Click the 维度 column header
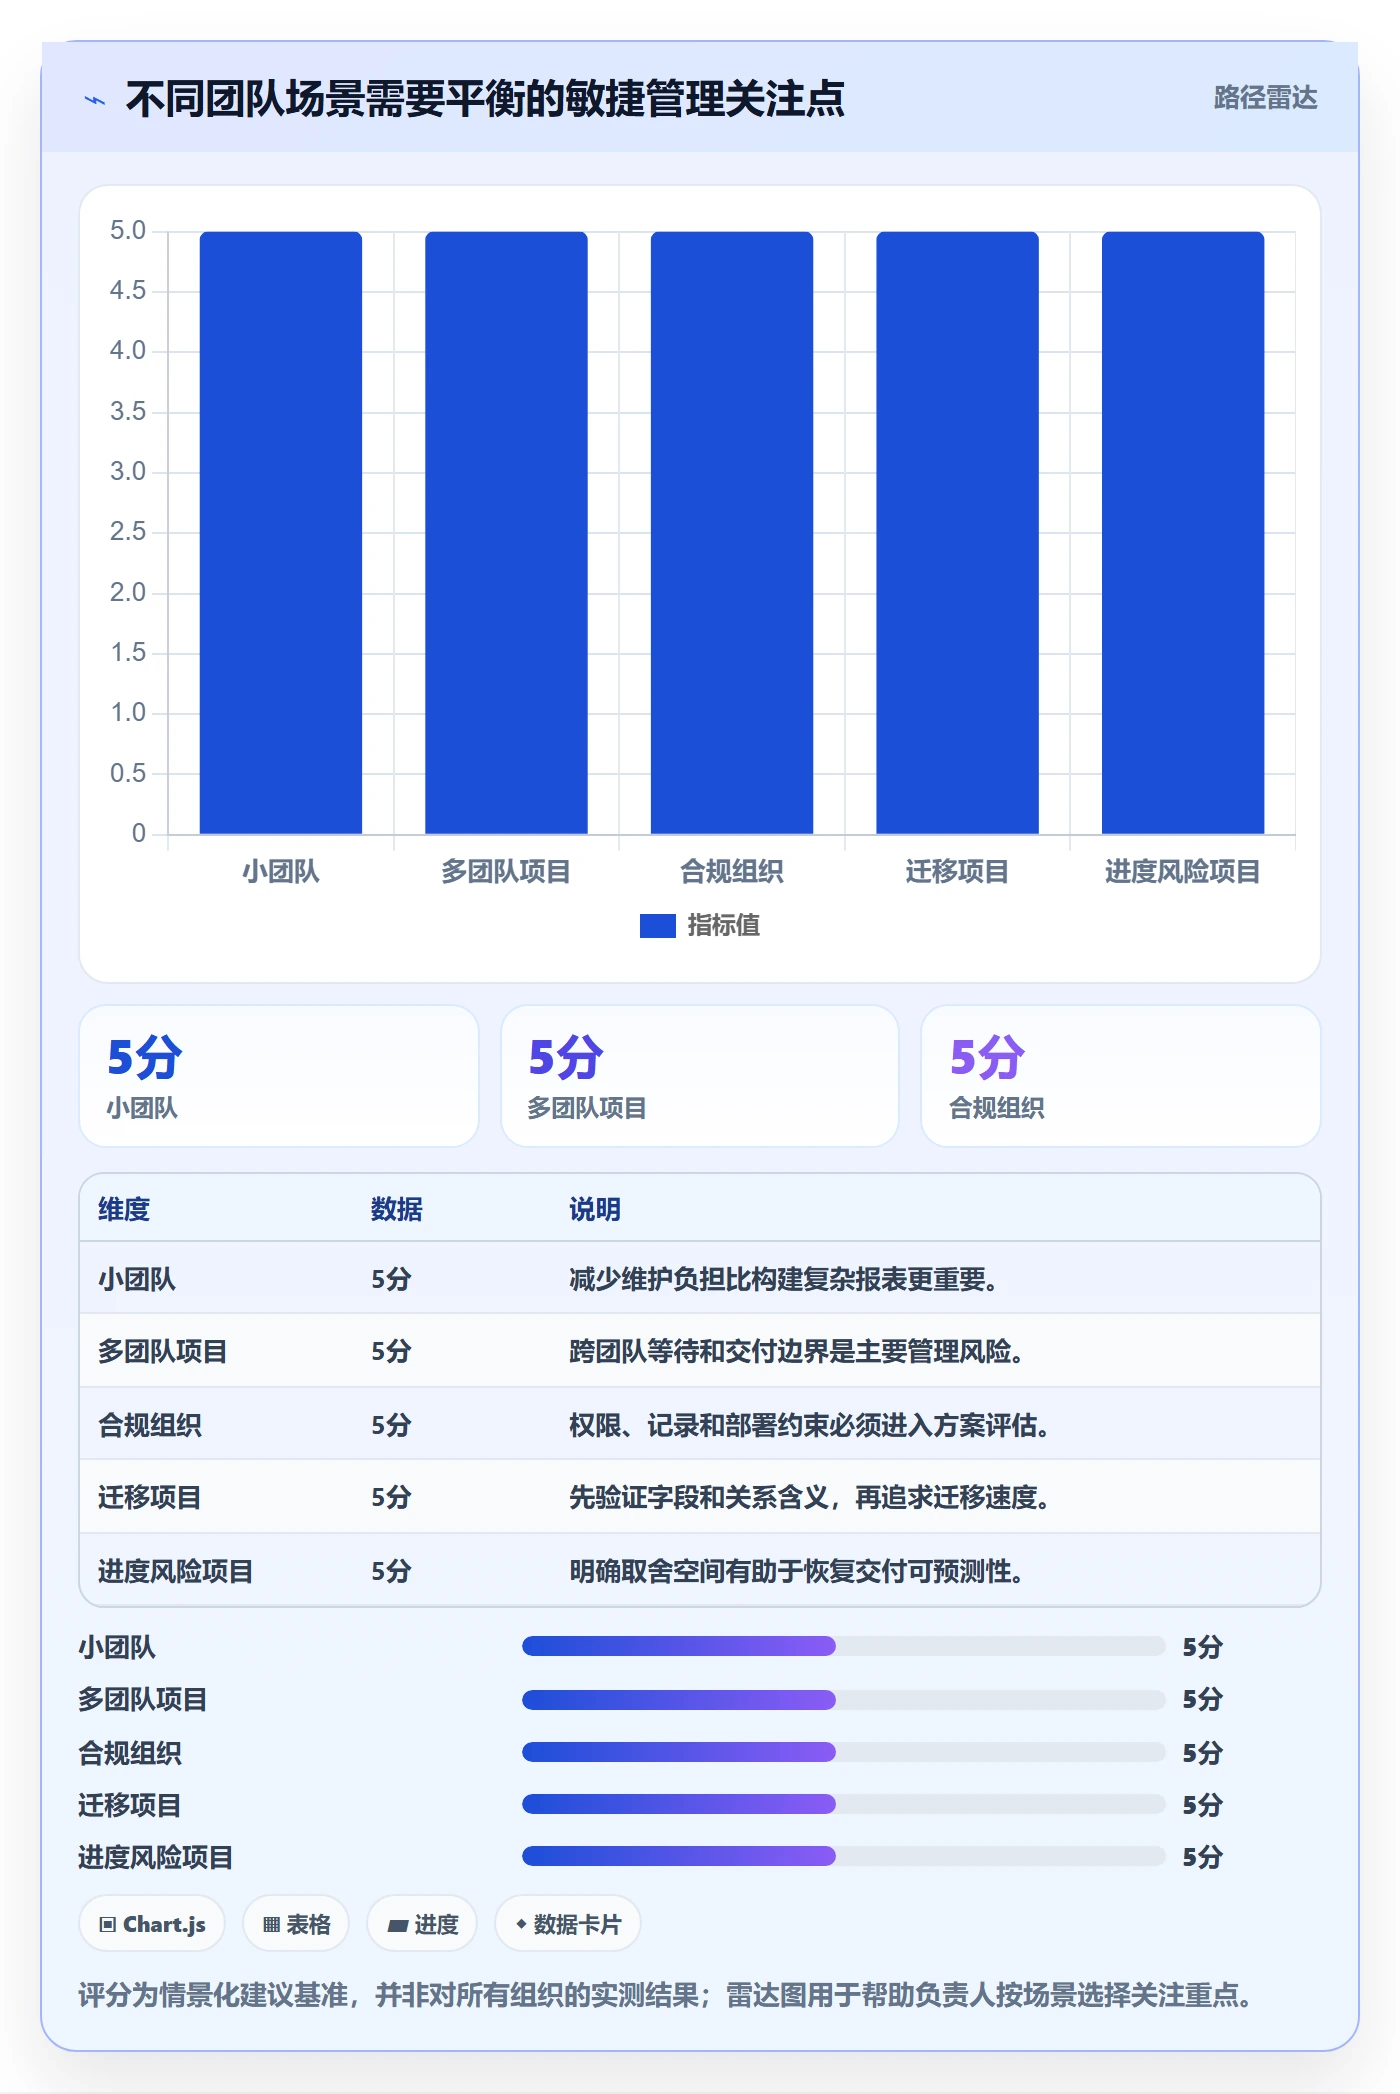Screen dimensions: 1400x2094 [124, 1209]
